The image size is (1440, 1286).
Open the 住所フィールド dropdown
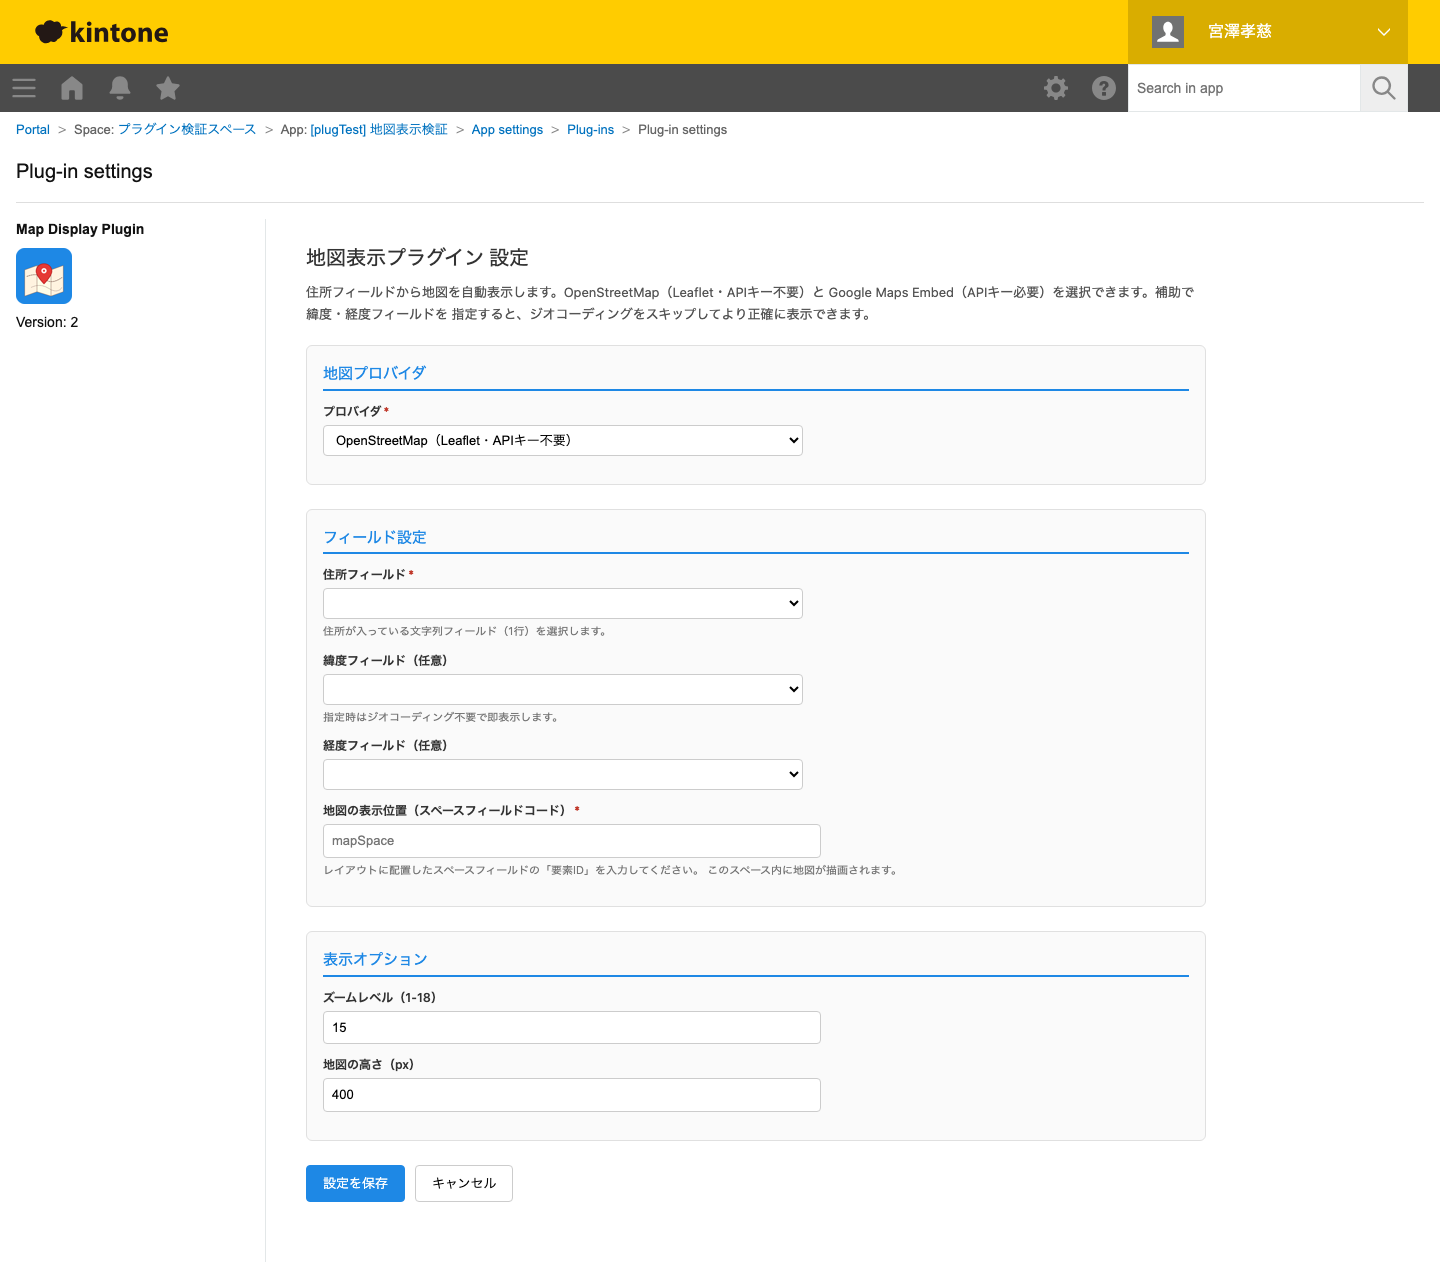point(562,604)
